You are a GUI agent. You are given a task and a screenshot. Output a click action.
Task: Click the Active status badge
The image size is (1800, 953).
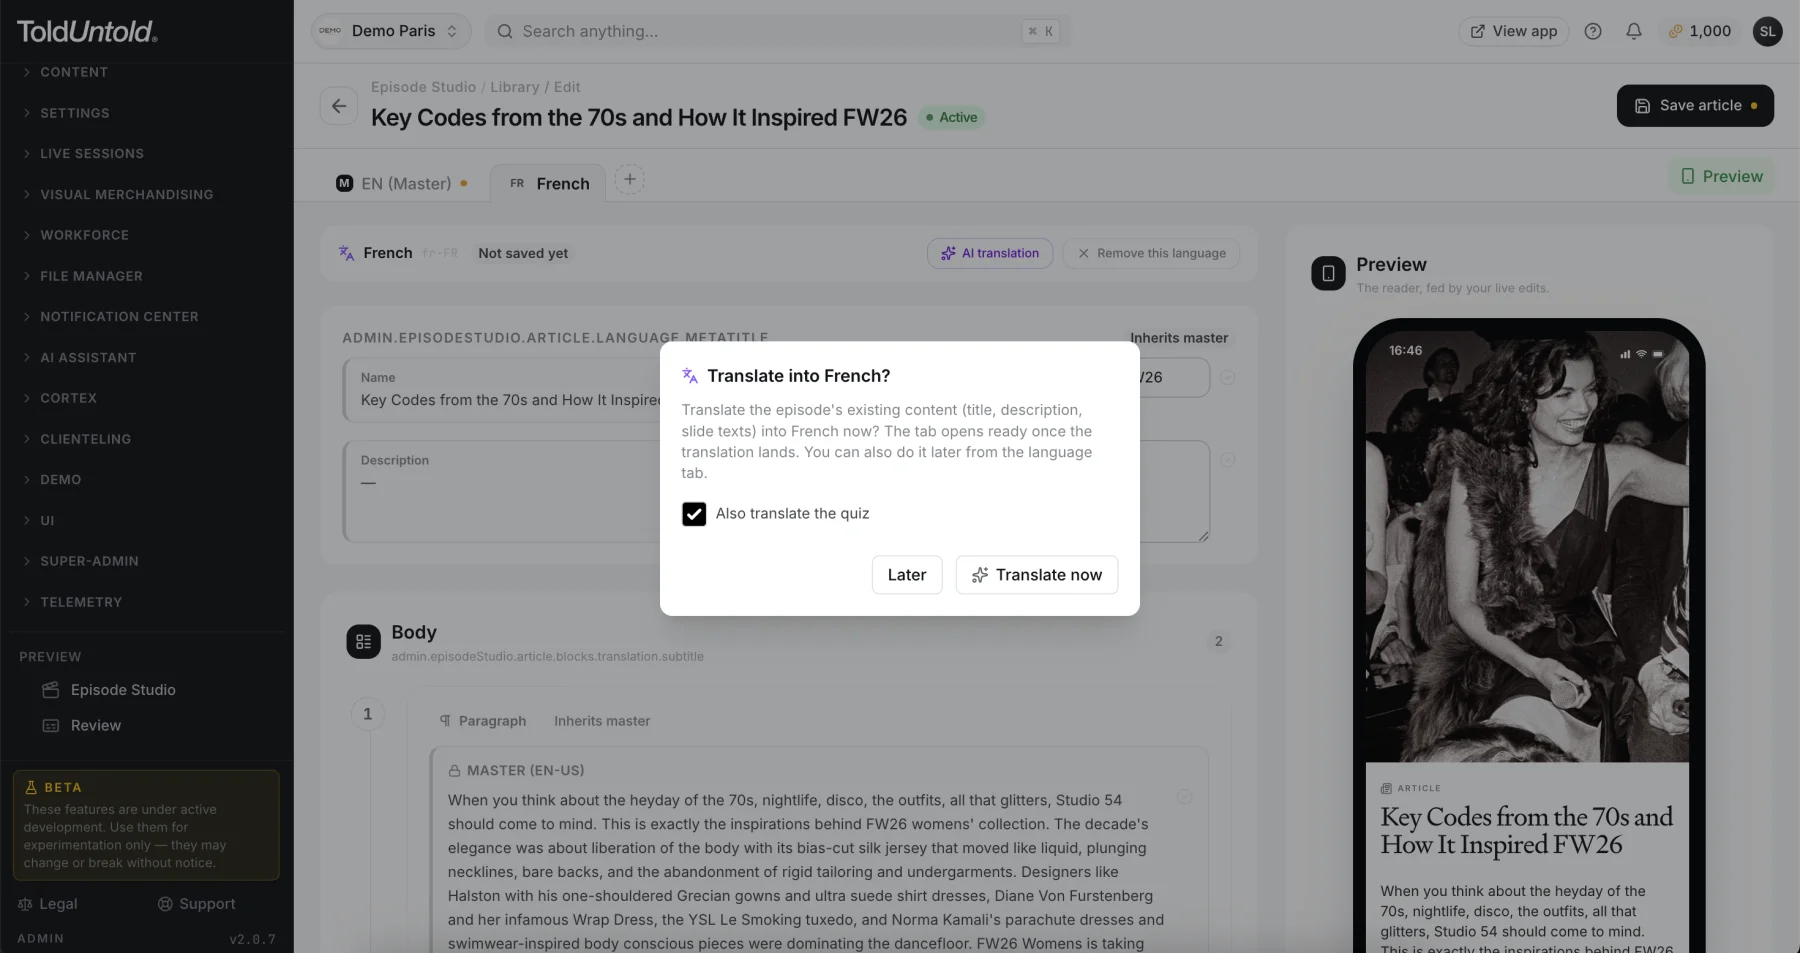(x=952, y=118)
